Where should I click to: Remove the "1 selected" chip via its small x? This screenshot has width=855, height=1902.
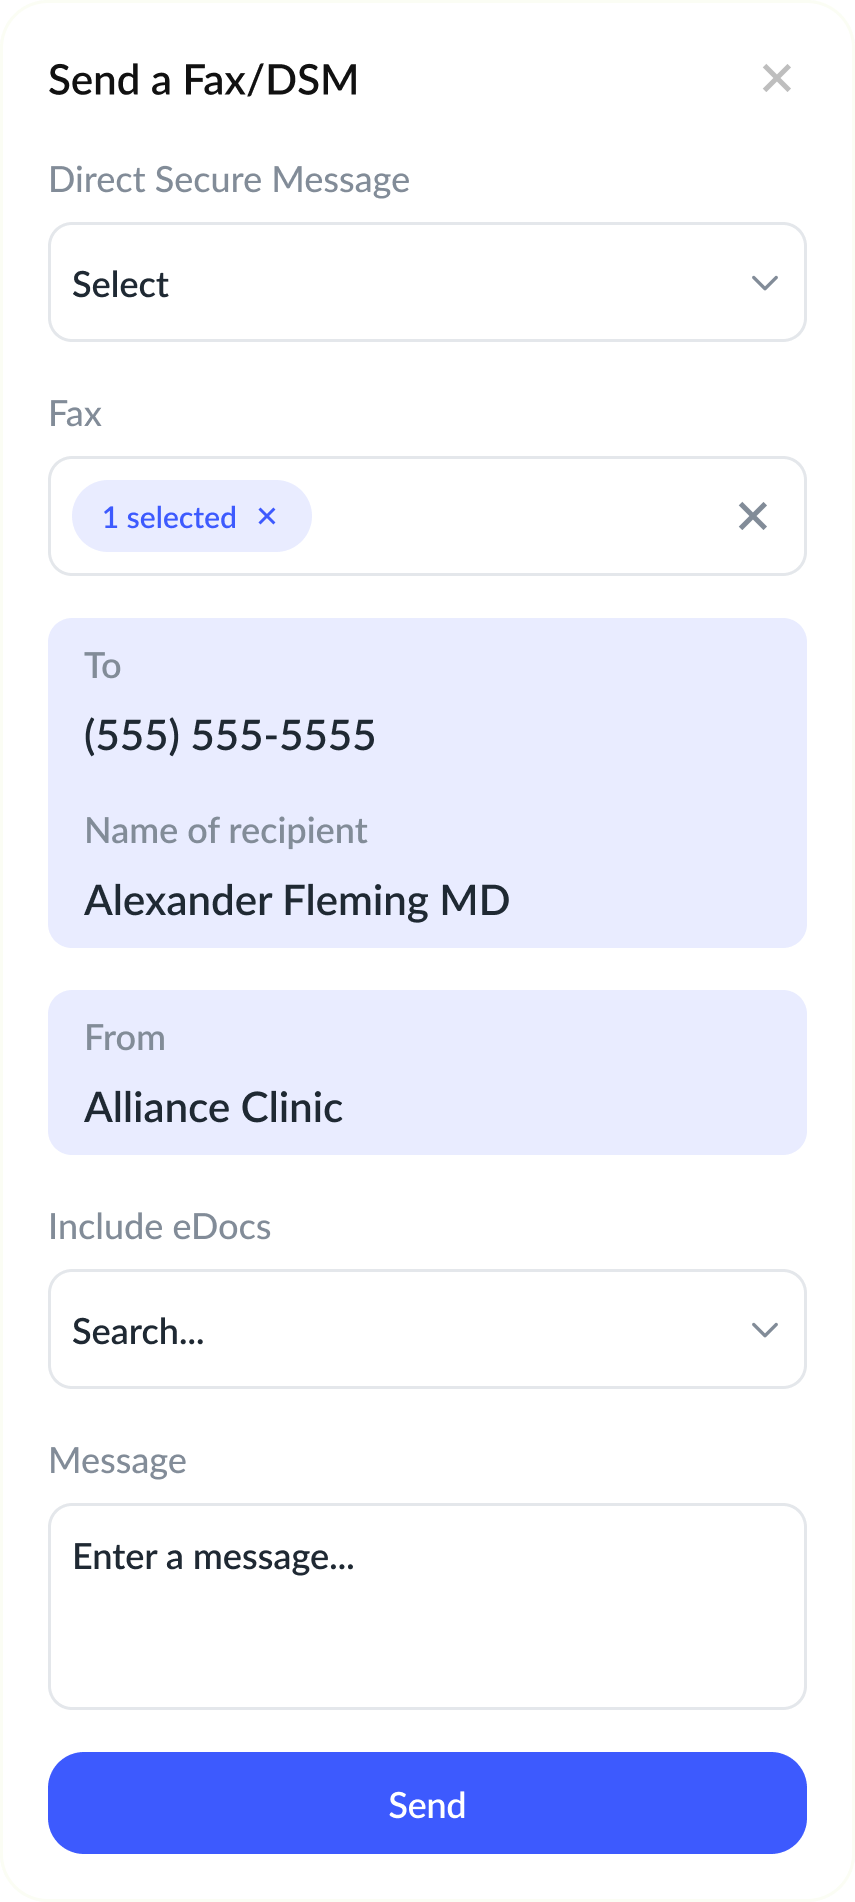coord(267,516)
